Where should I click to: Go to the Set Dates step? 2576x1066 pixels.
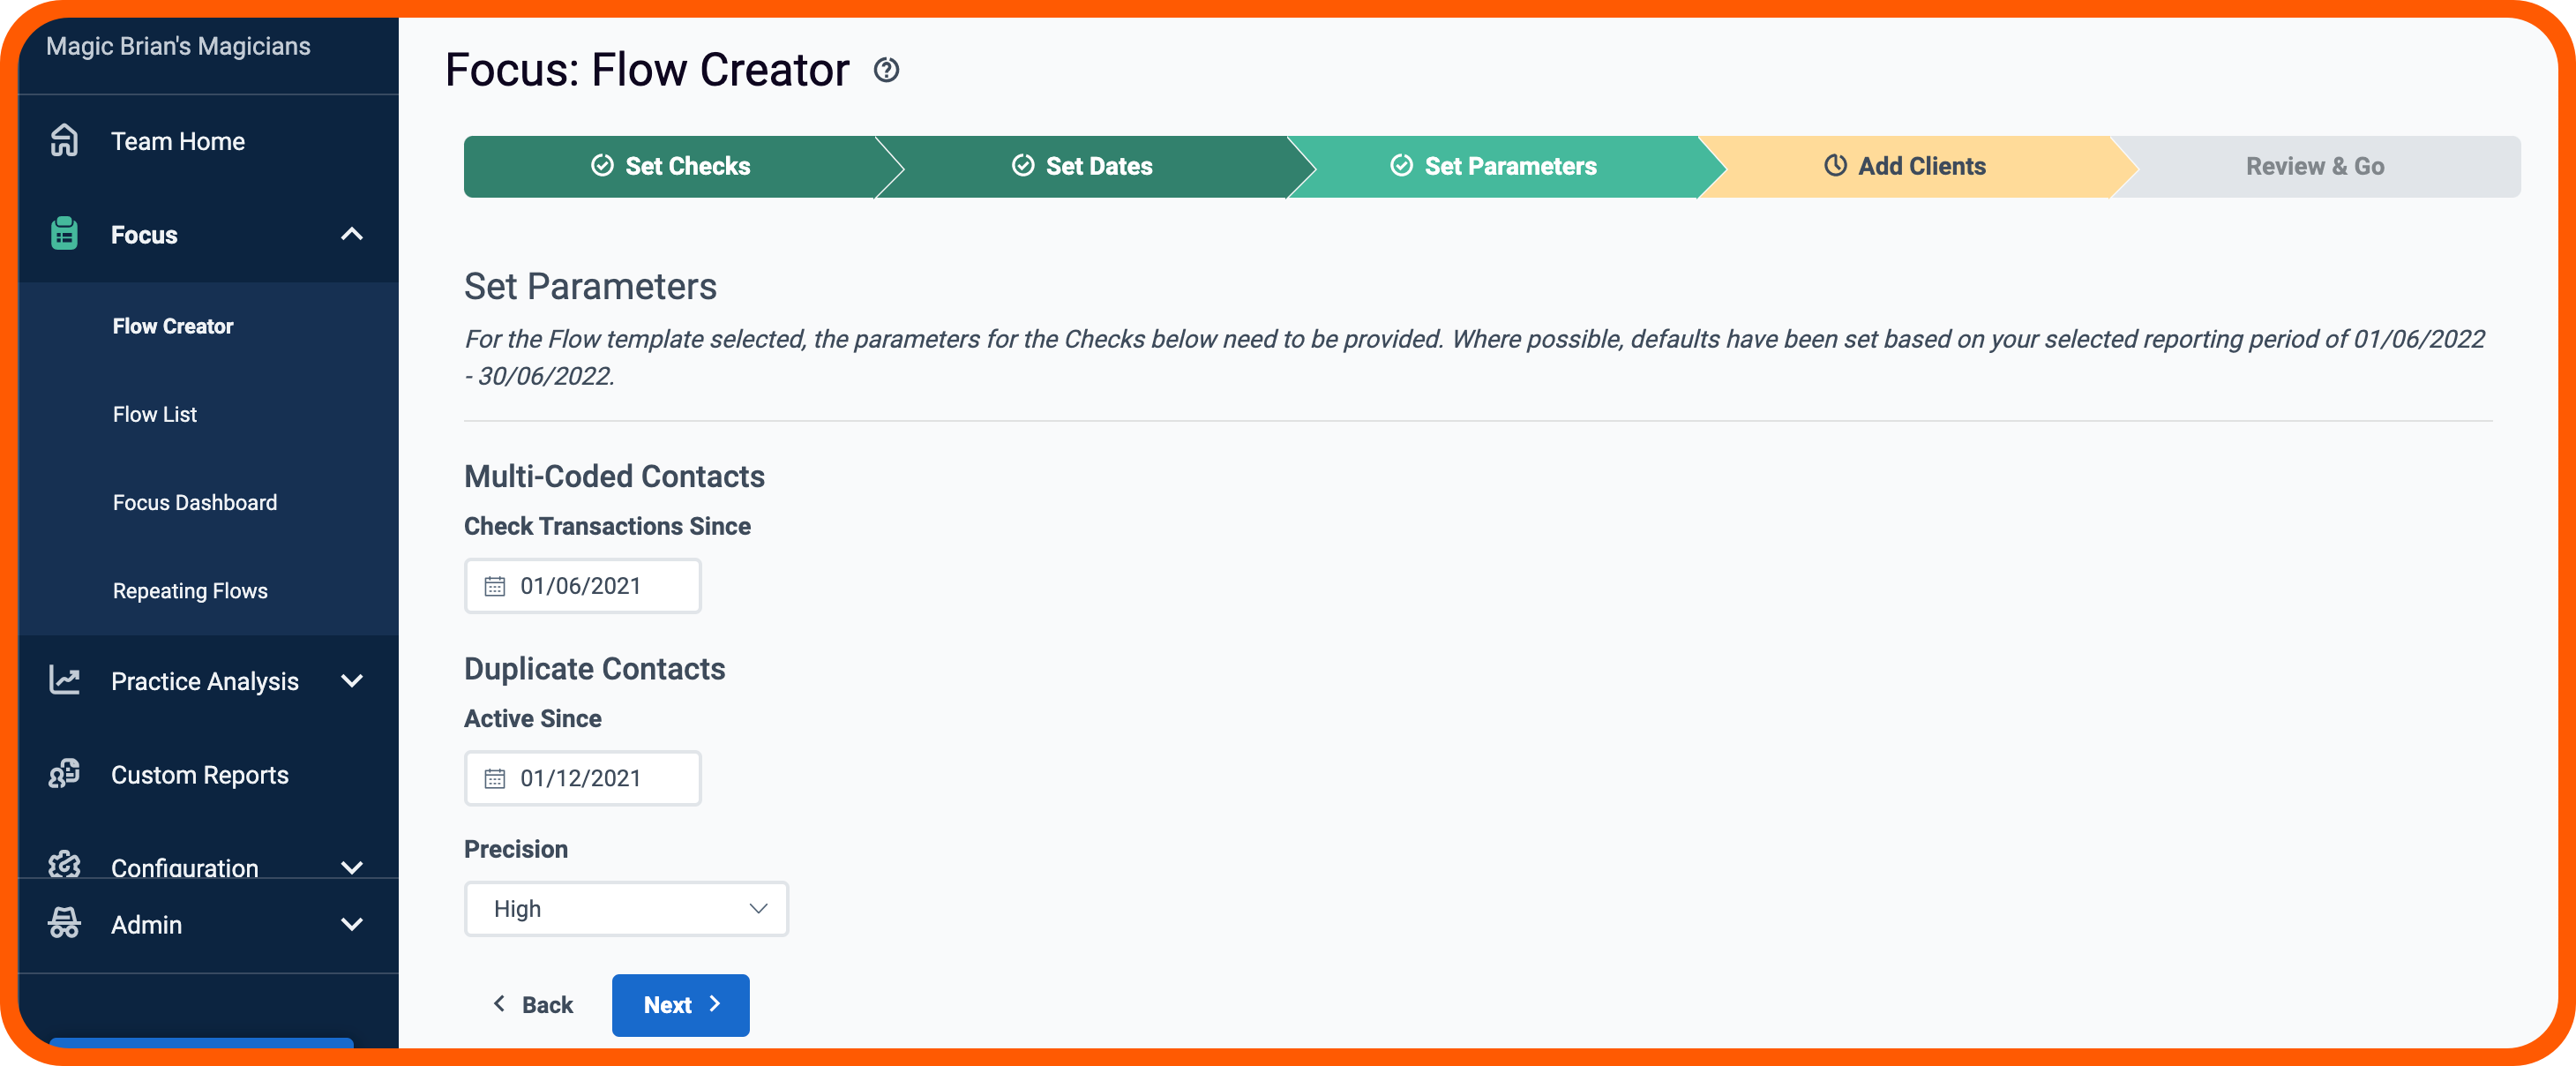click(x=1083, y=166)
